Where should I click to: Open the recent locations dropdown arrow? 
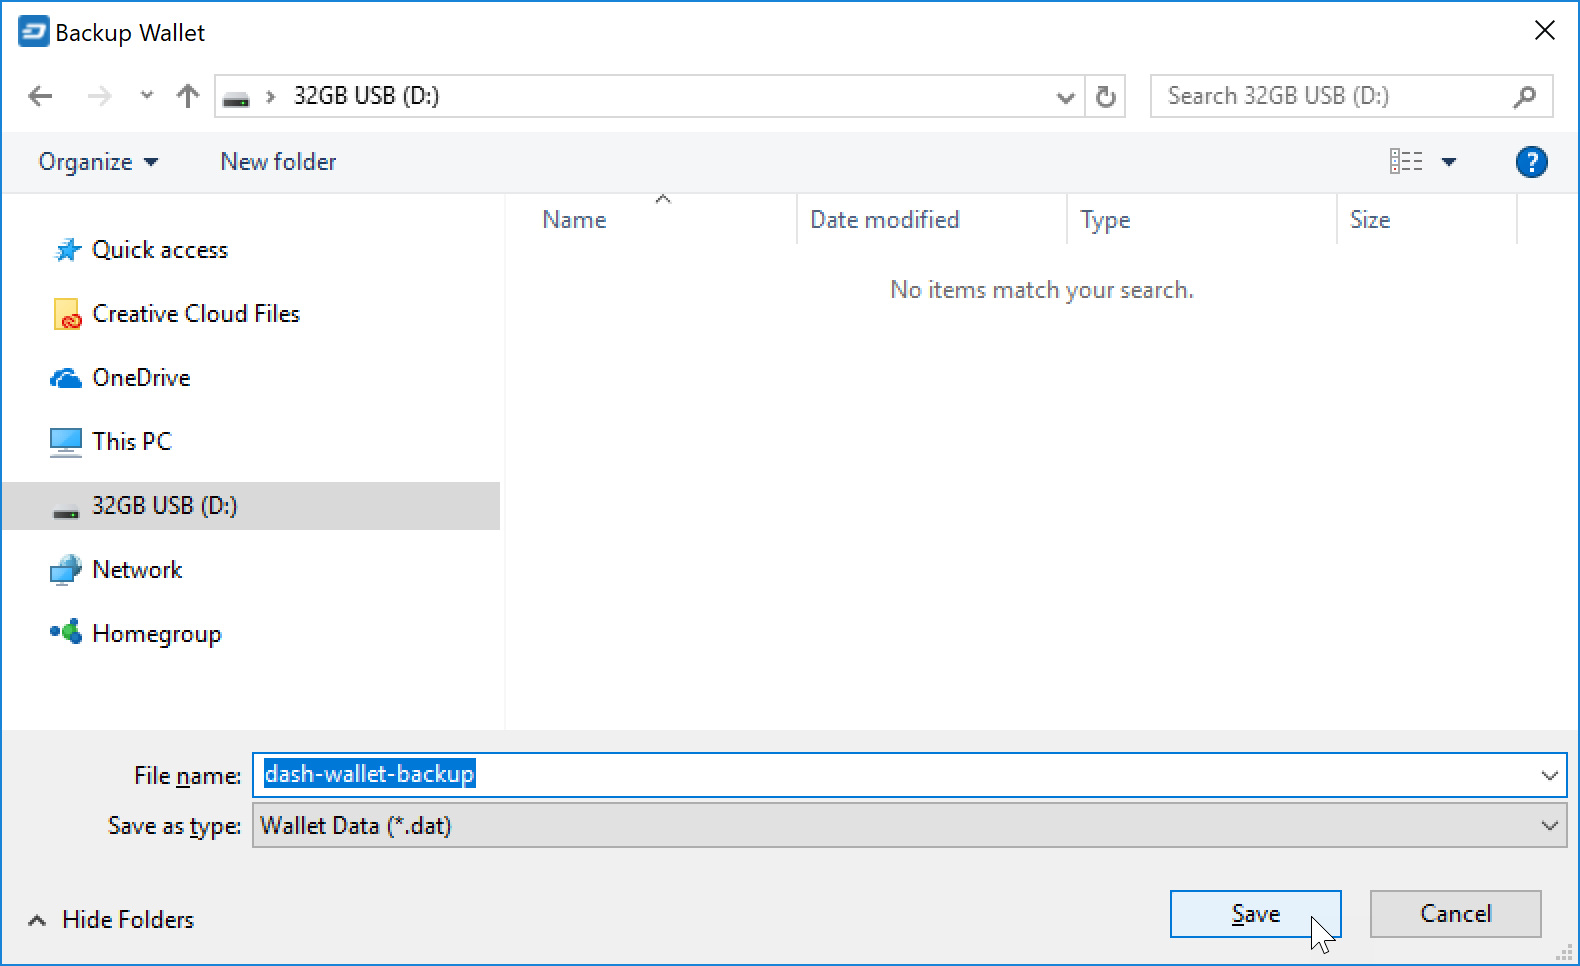tap(147, 96)
